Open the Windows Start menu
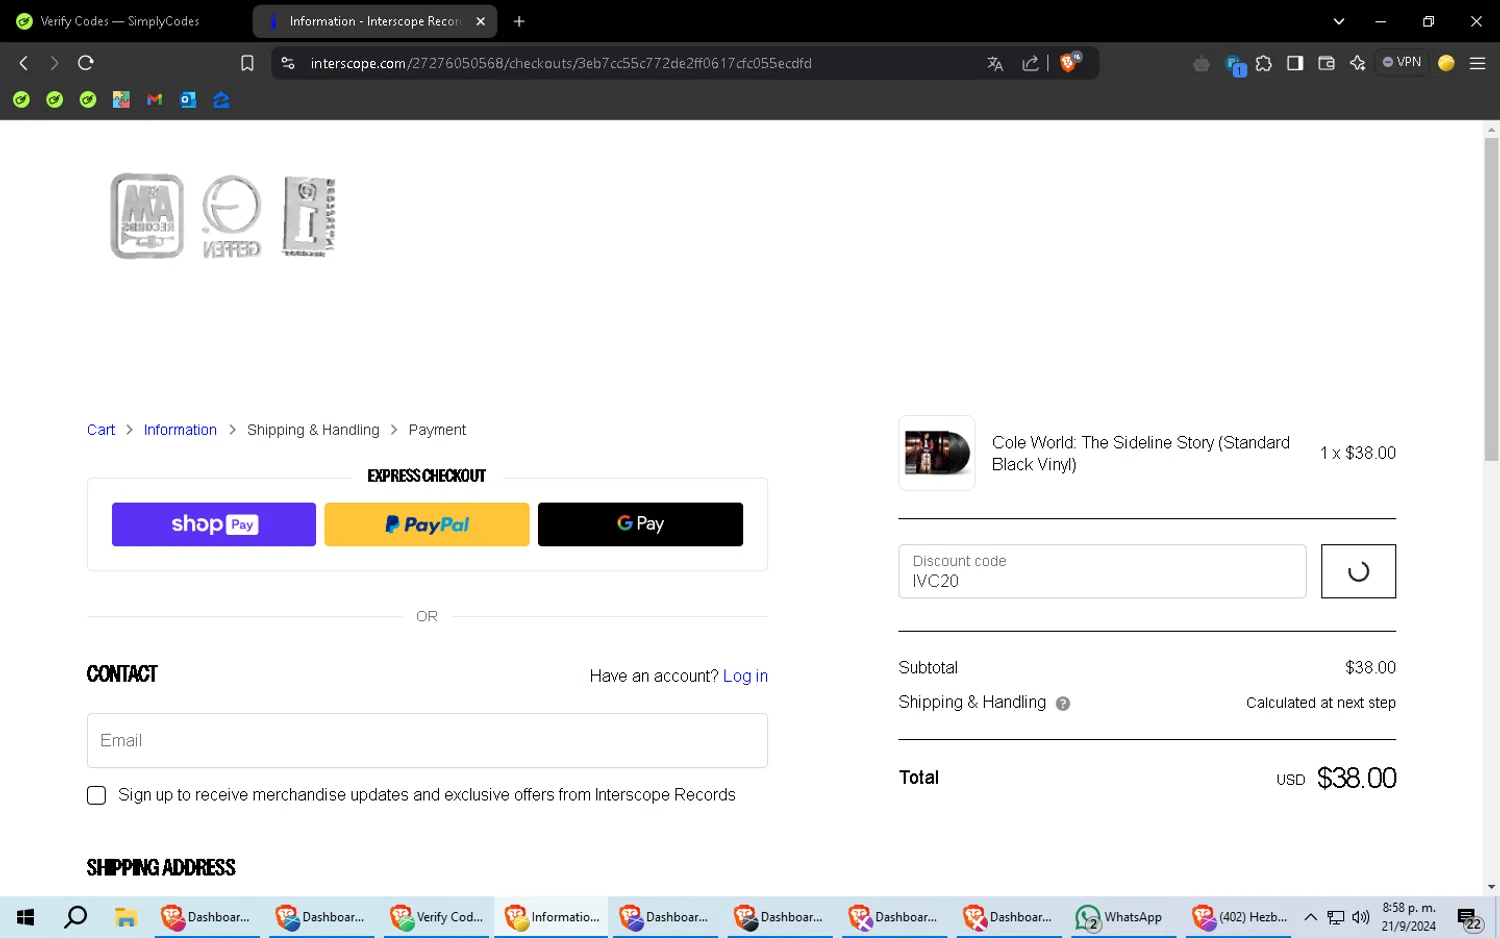 coord(25,917)
